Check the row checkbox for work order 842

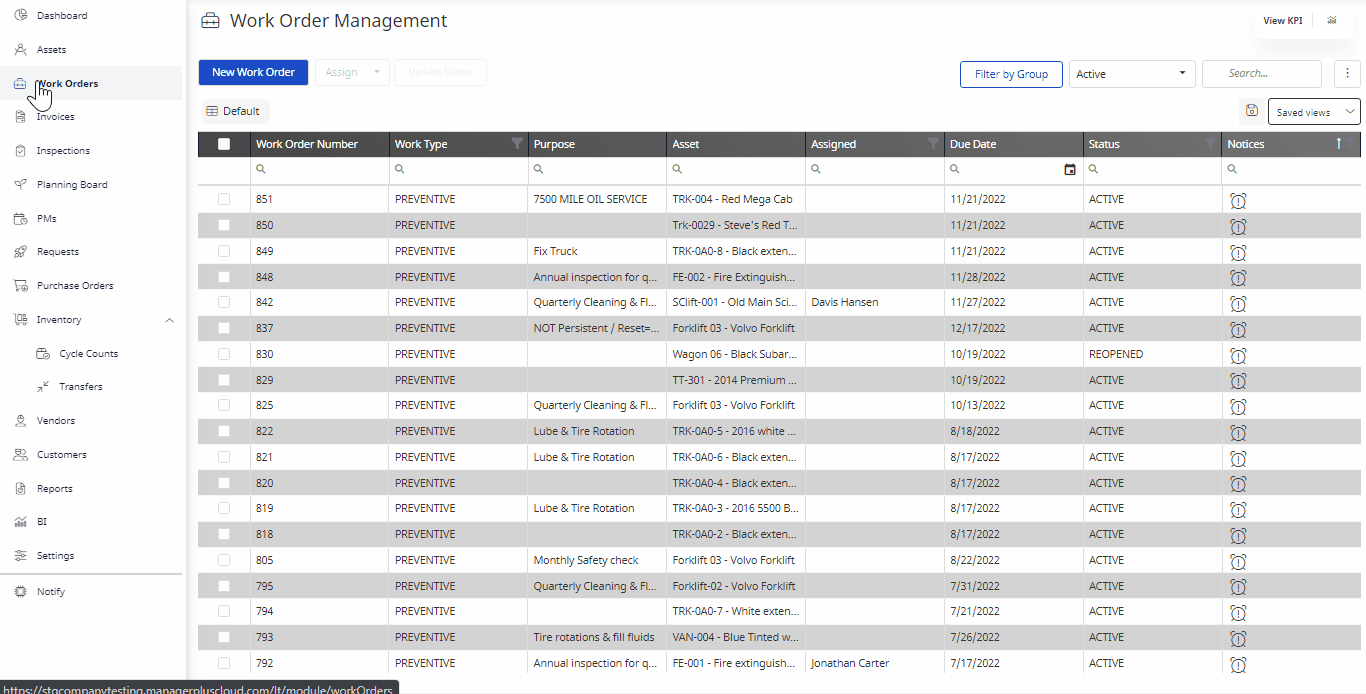coord(223,302)
